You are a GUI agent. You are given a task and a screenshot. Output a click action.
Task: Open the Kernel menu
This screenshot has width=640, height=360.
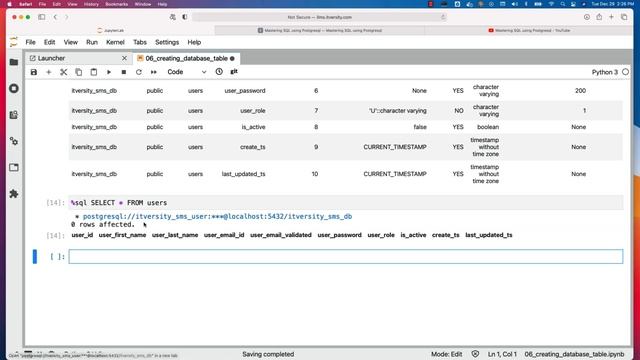coord(115,42)
